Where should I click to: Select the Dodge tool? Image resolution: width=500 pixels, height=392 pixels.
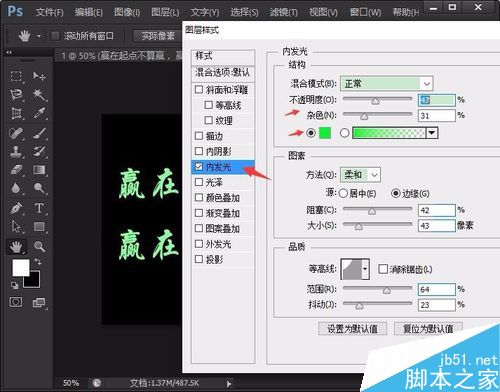pyautogui.click(x=39, y=188)
